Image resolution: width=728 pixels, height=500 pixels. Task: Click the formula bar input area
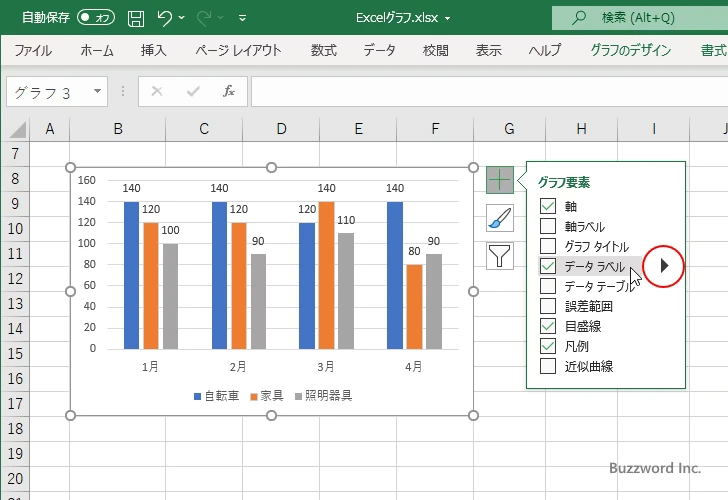coord(489,91)
